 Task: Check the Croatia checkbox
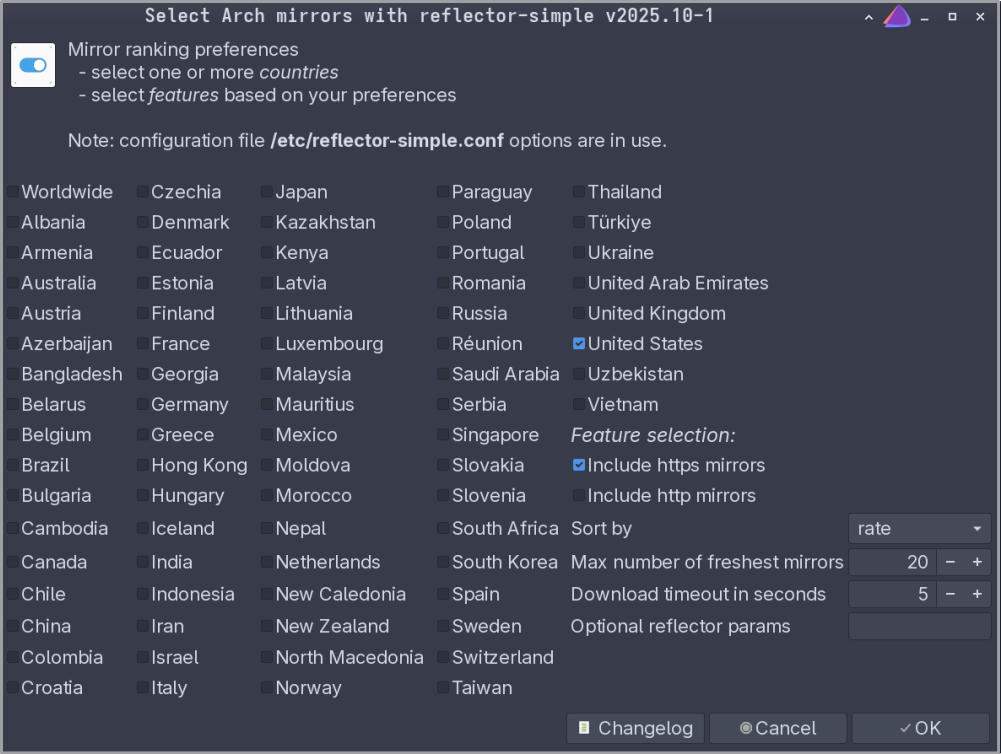13,688
